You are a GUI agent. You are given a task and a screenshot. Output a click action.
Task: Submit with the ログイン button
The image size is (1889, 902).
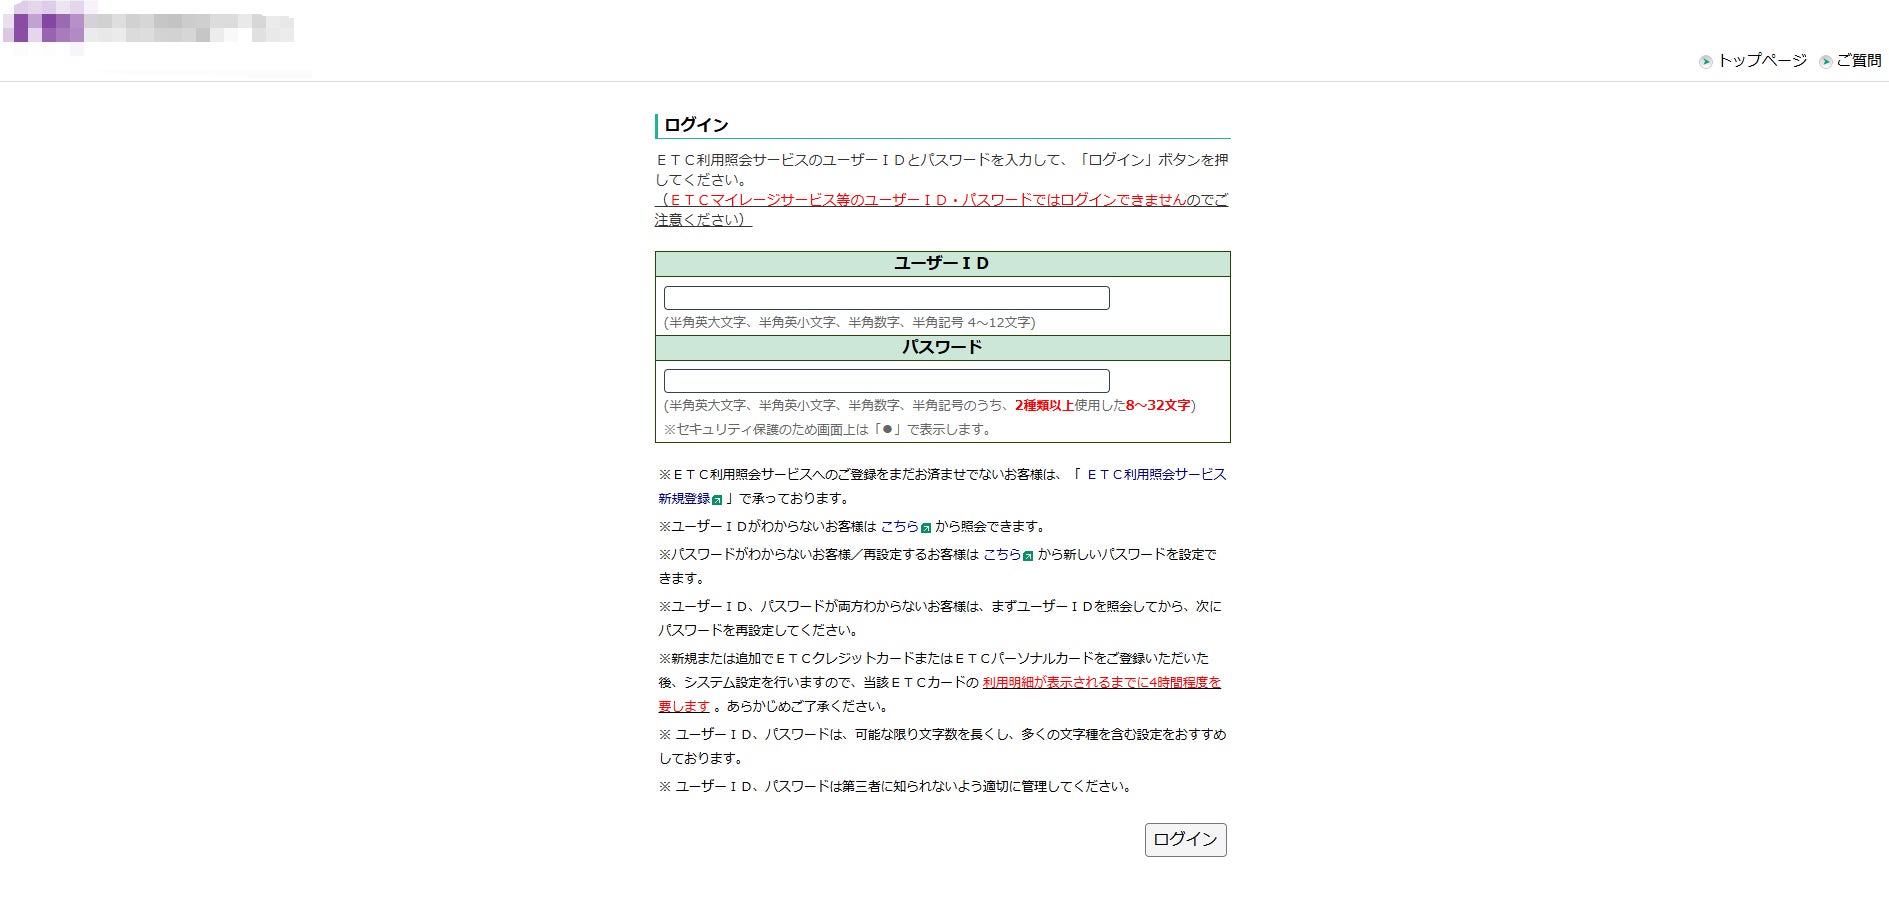pyautogui.click(x=1185, y=840)
